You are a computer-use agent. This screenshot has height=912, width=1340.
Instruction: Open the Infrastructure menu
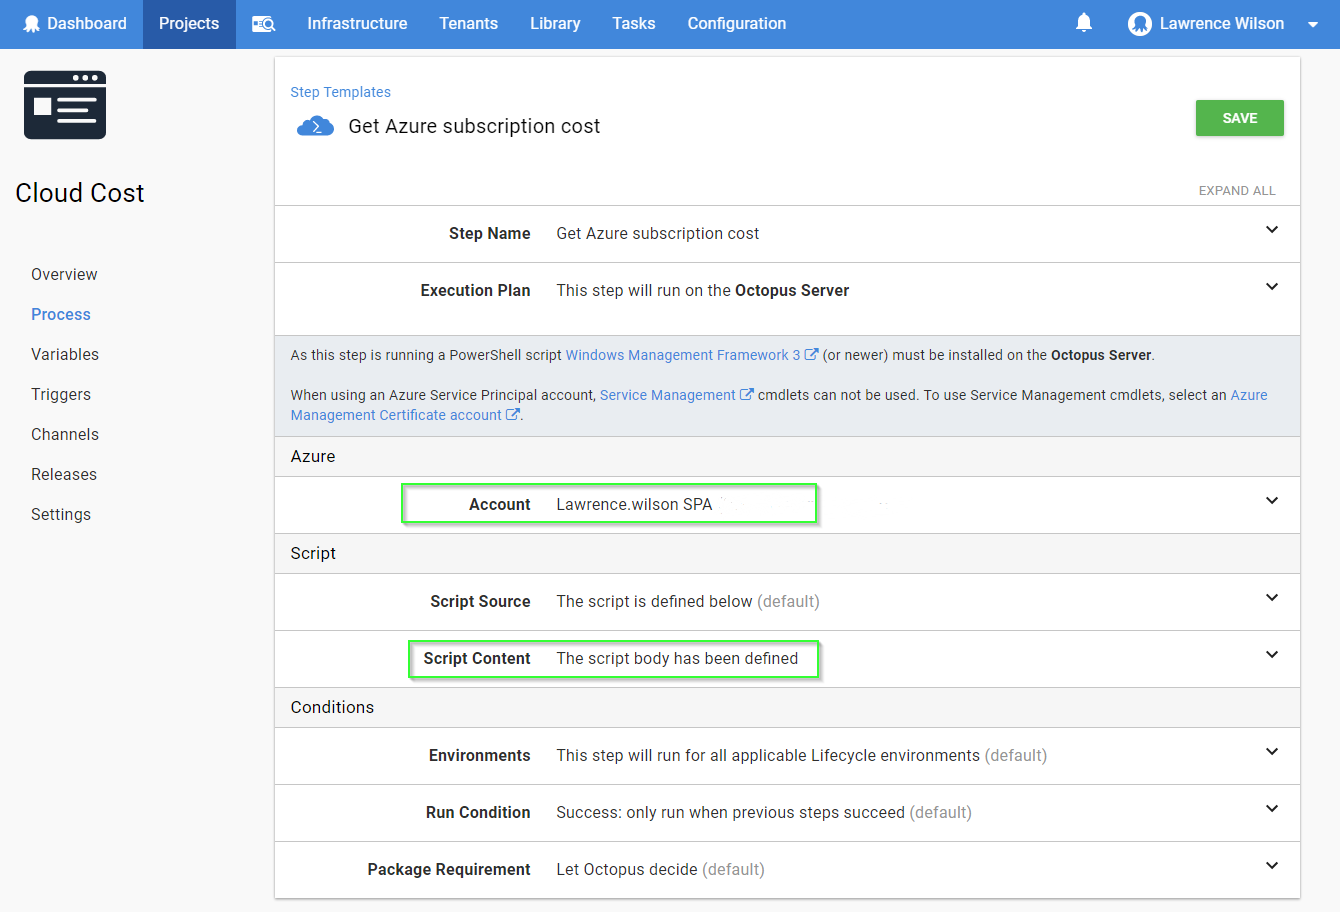point(357,24)
